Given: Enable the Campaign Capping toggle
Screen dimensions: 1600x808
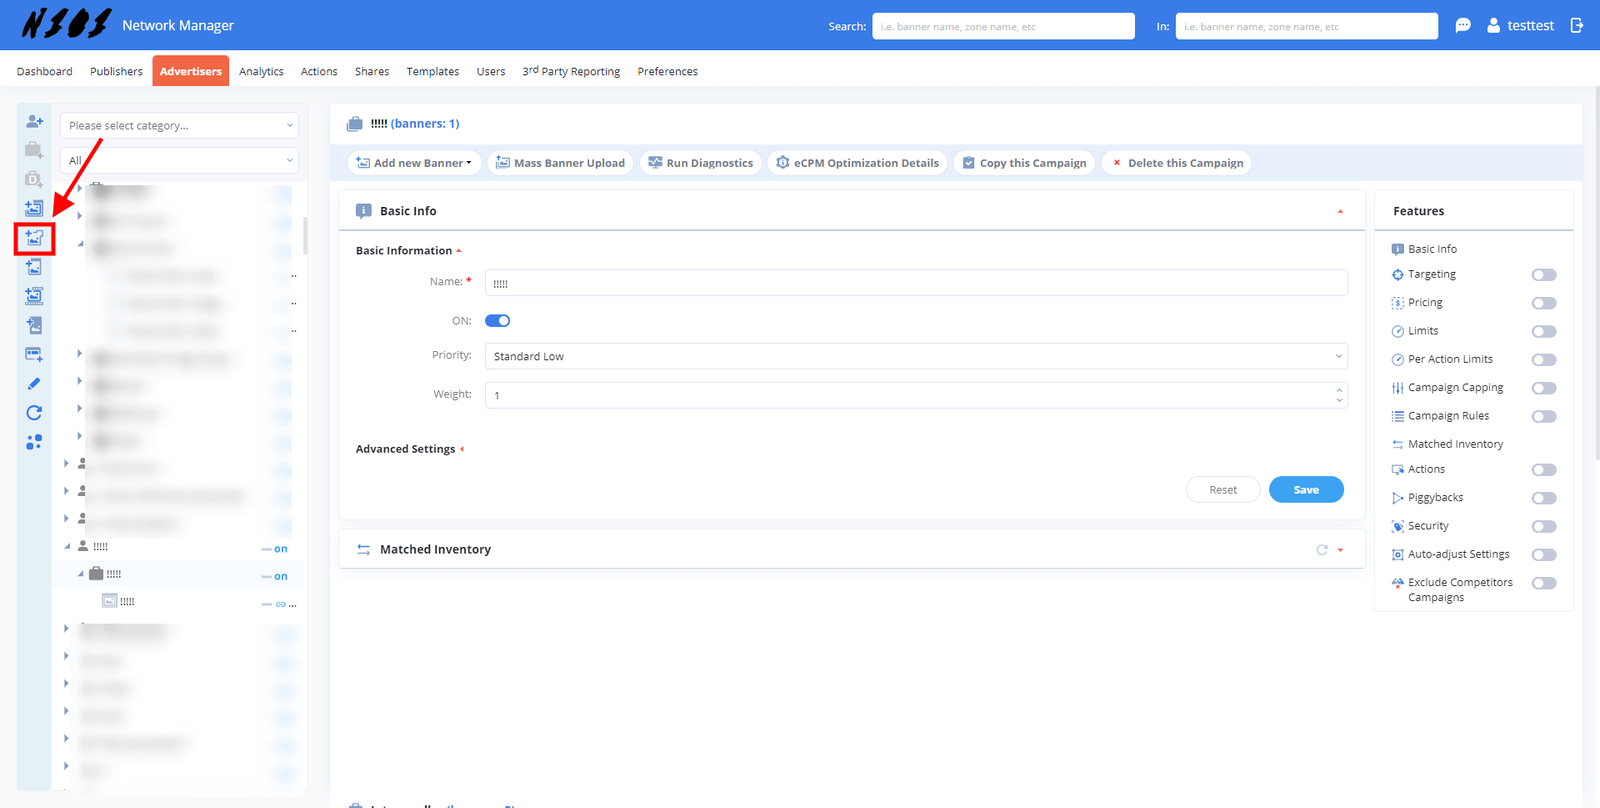Looking at the screenshot, I should coord(1544,388).
